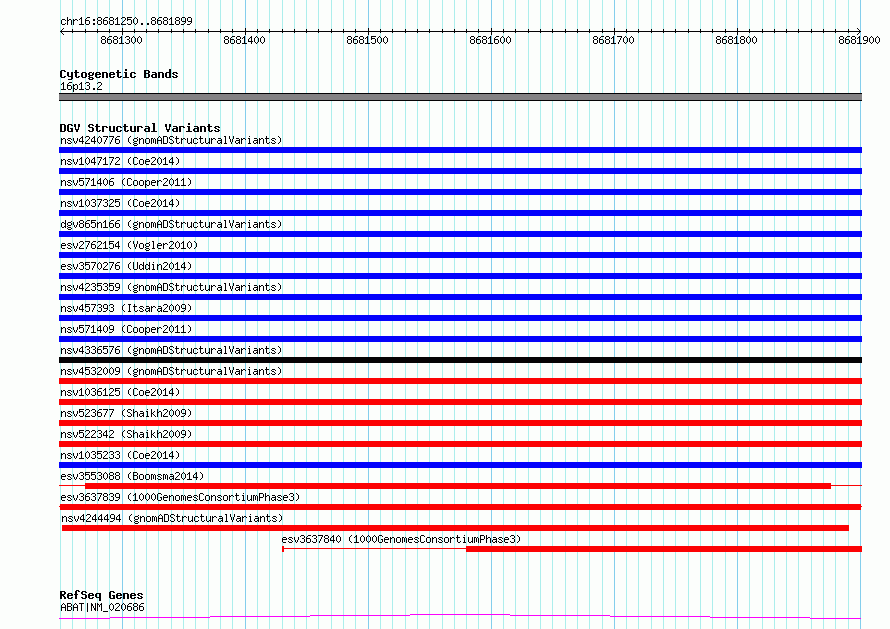The width and height of the screenshot is (890, 629).
Task: Open the ABAT|NM_020686 gene label
Action: click(x=102, y=607)
